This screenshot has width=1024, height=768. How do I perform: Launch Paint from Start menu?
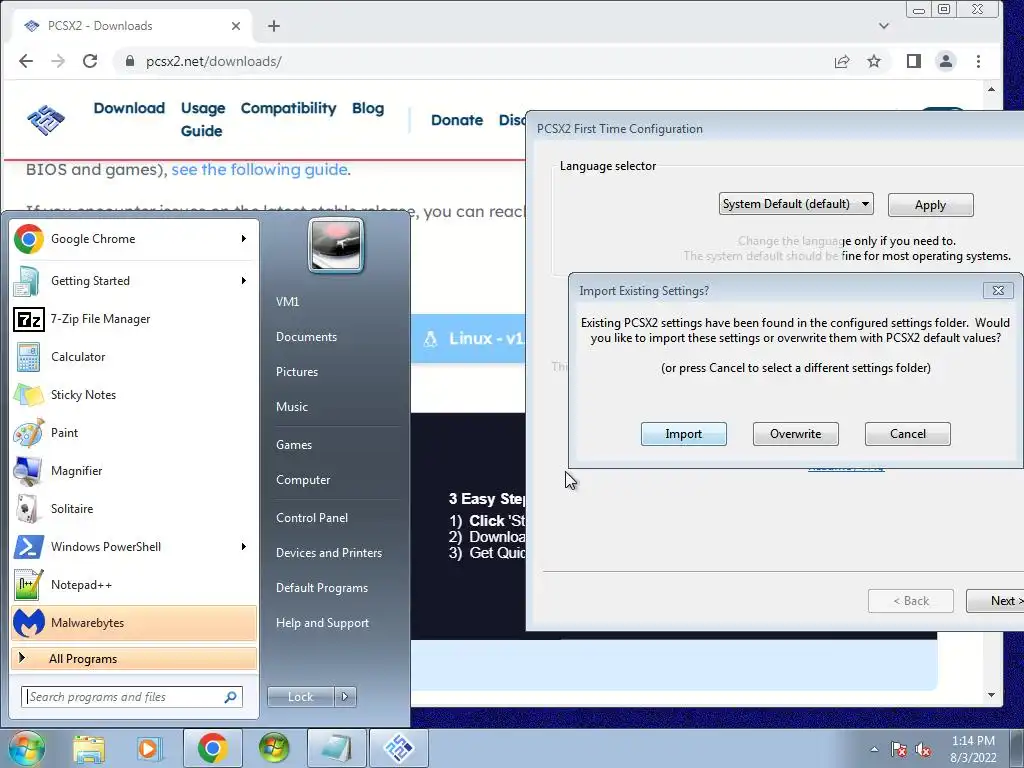[135, 432]
